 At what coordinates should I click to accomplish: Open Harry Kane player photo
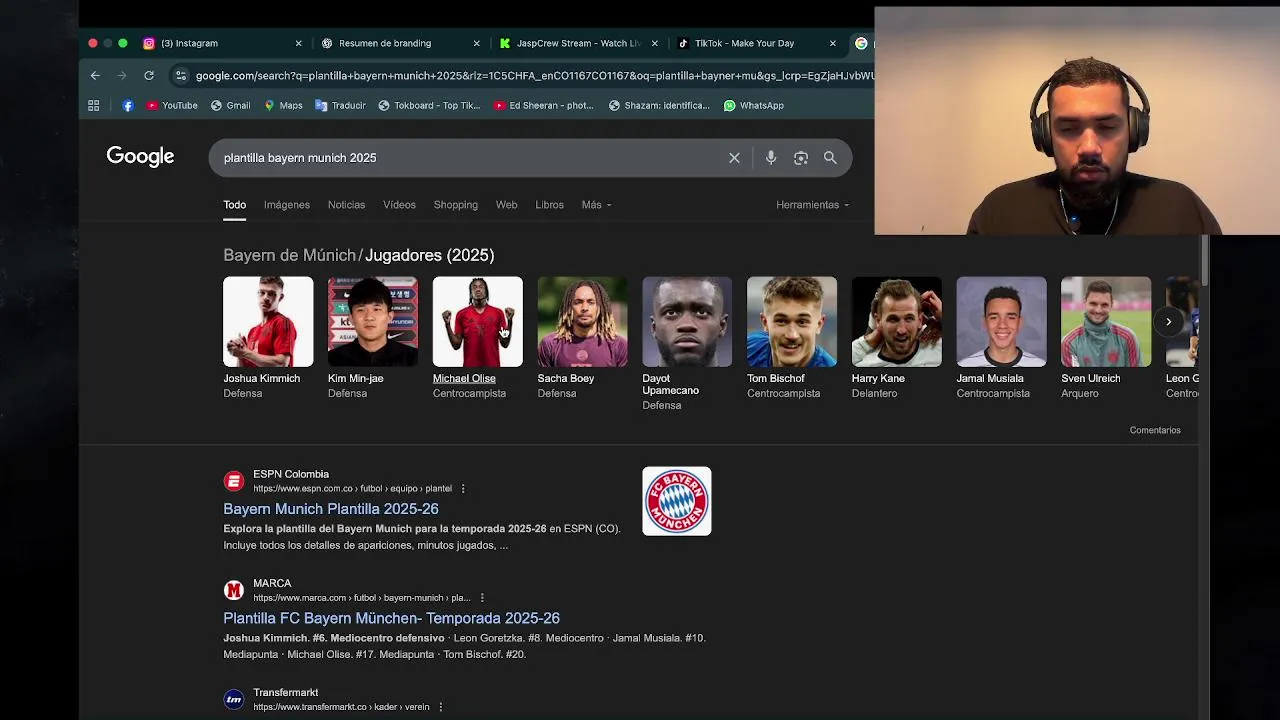coord(896,322)
